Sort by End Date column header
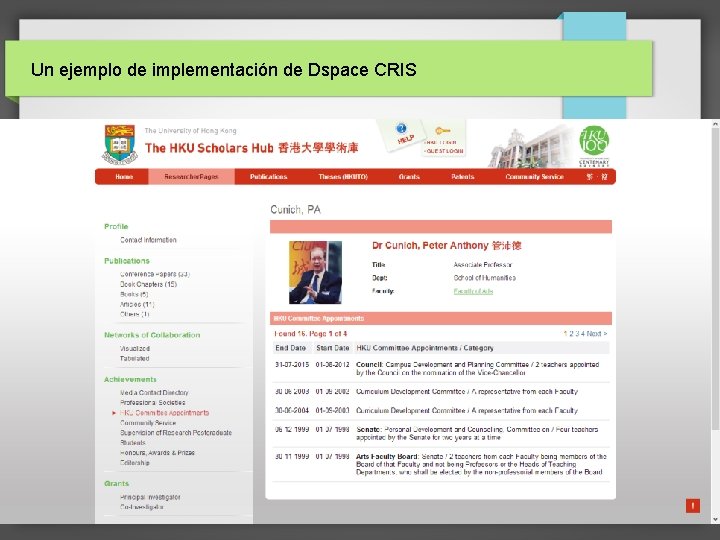 pyautogui.click(x=290, y=348)
